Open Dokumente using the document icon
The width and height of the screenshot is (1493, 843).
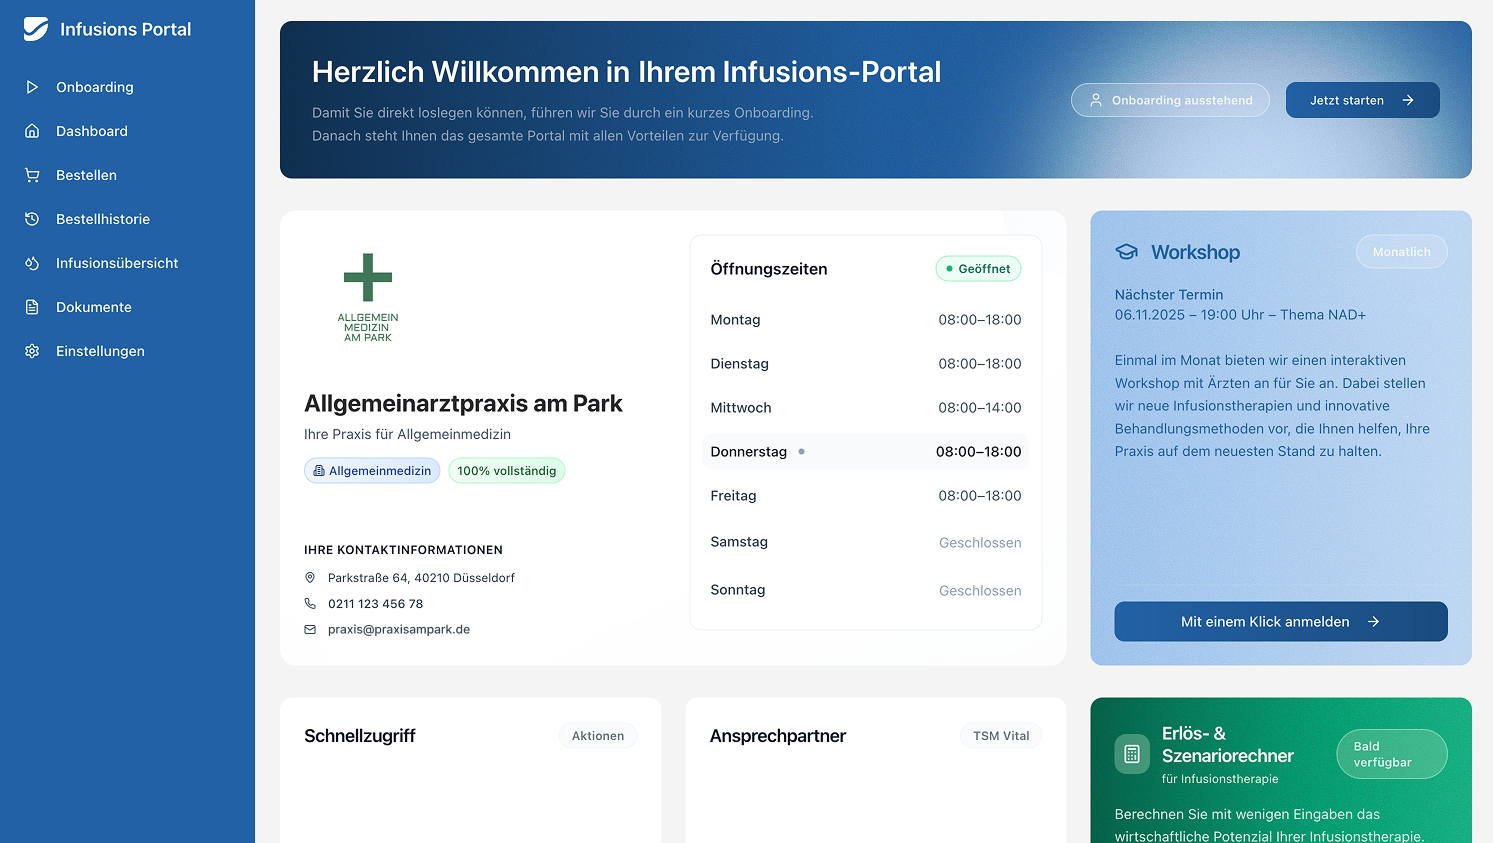pos(31,307)
